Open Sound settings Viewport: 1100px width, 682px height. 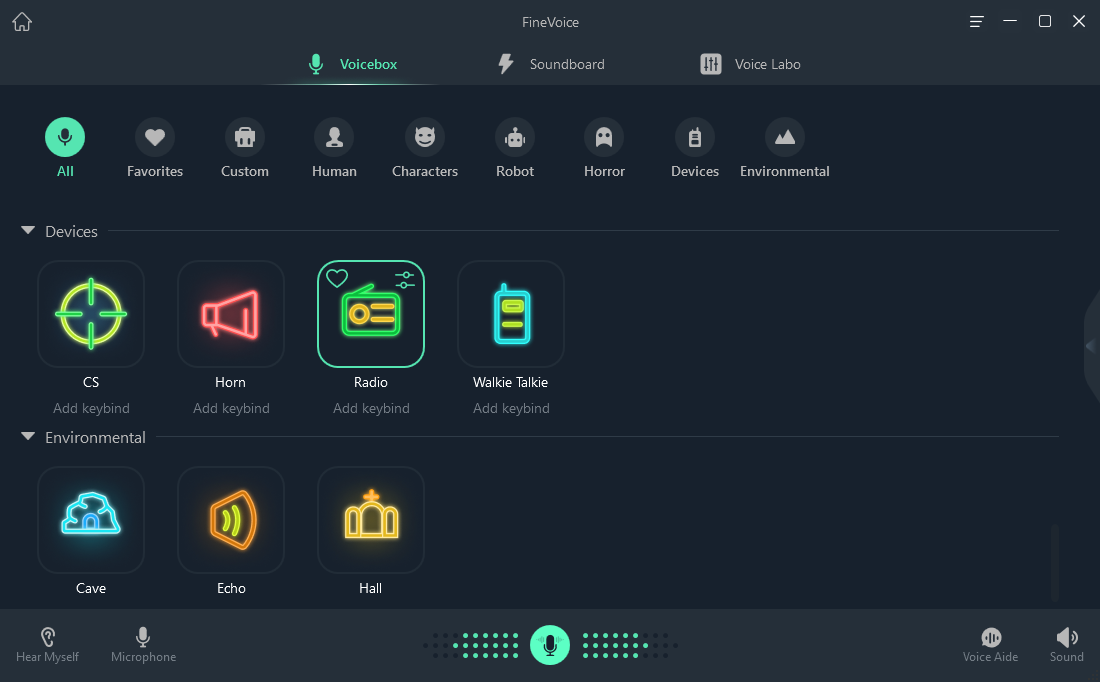point(1066,645)
